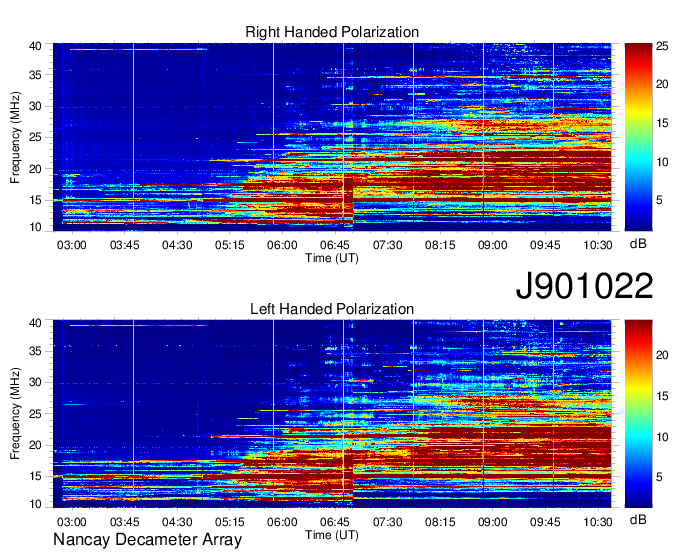Screen dimensions: 680x552
Task: Click the 07:30 tick on bottom plot
Action: point(387,522)
